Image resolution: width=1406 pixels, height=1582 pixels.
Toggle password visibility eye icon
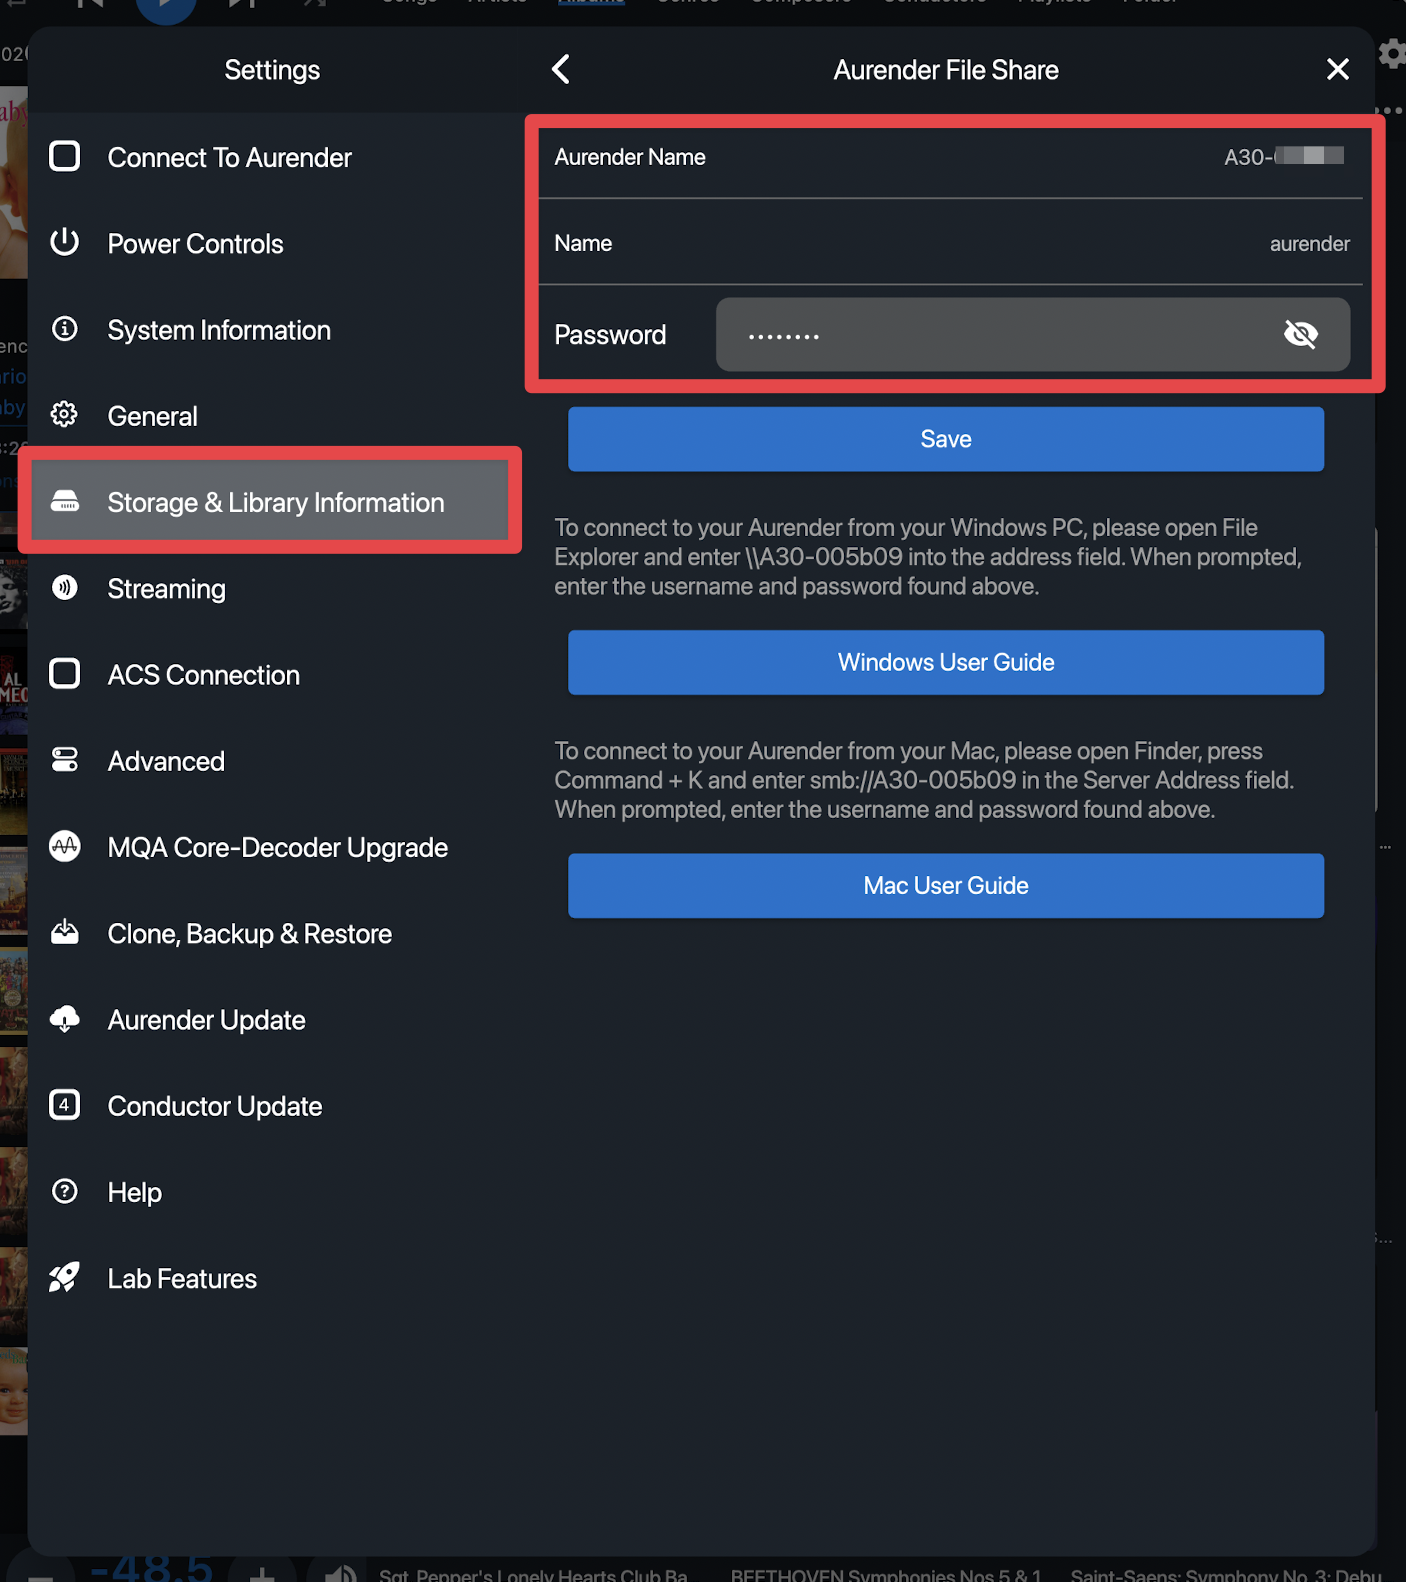coord(1301,334)
